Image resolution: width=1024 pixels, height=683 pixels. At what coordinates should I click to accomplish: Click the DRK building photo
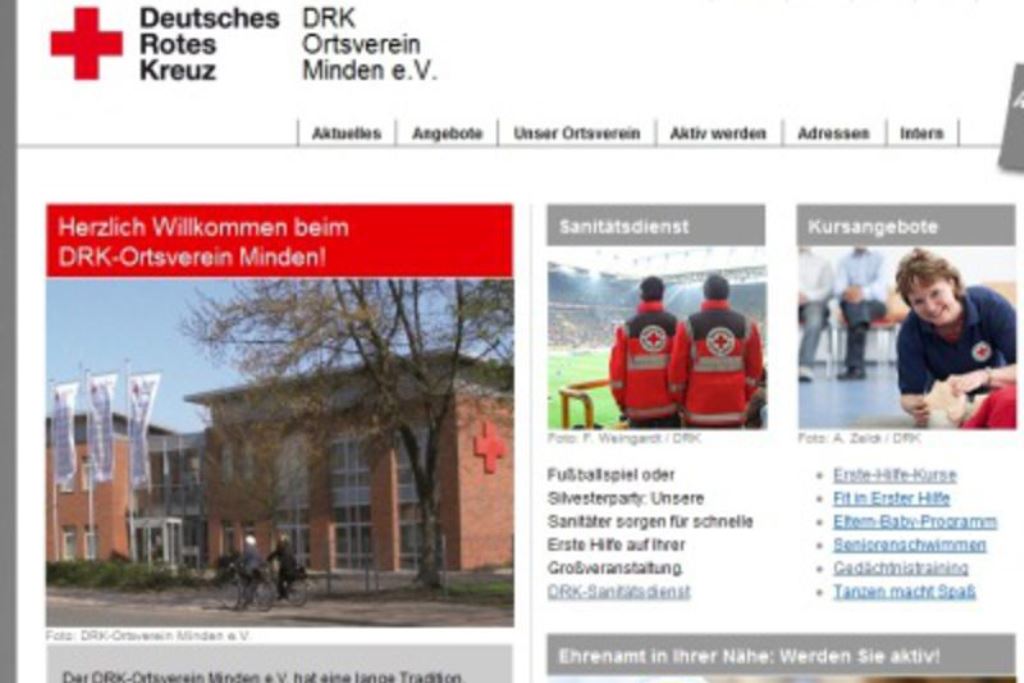coord(280,453)
